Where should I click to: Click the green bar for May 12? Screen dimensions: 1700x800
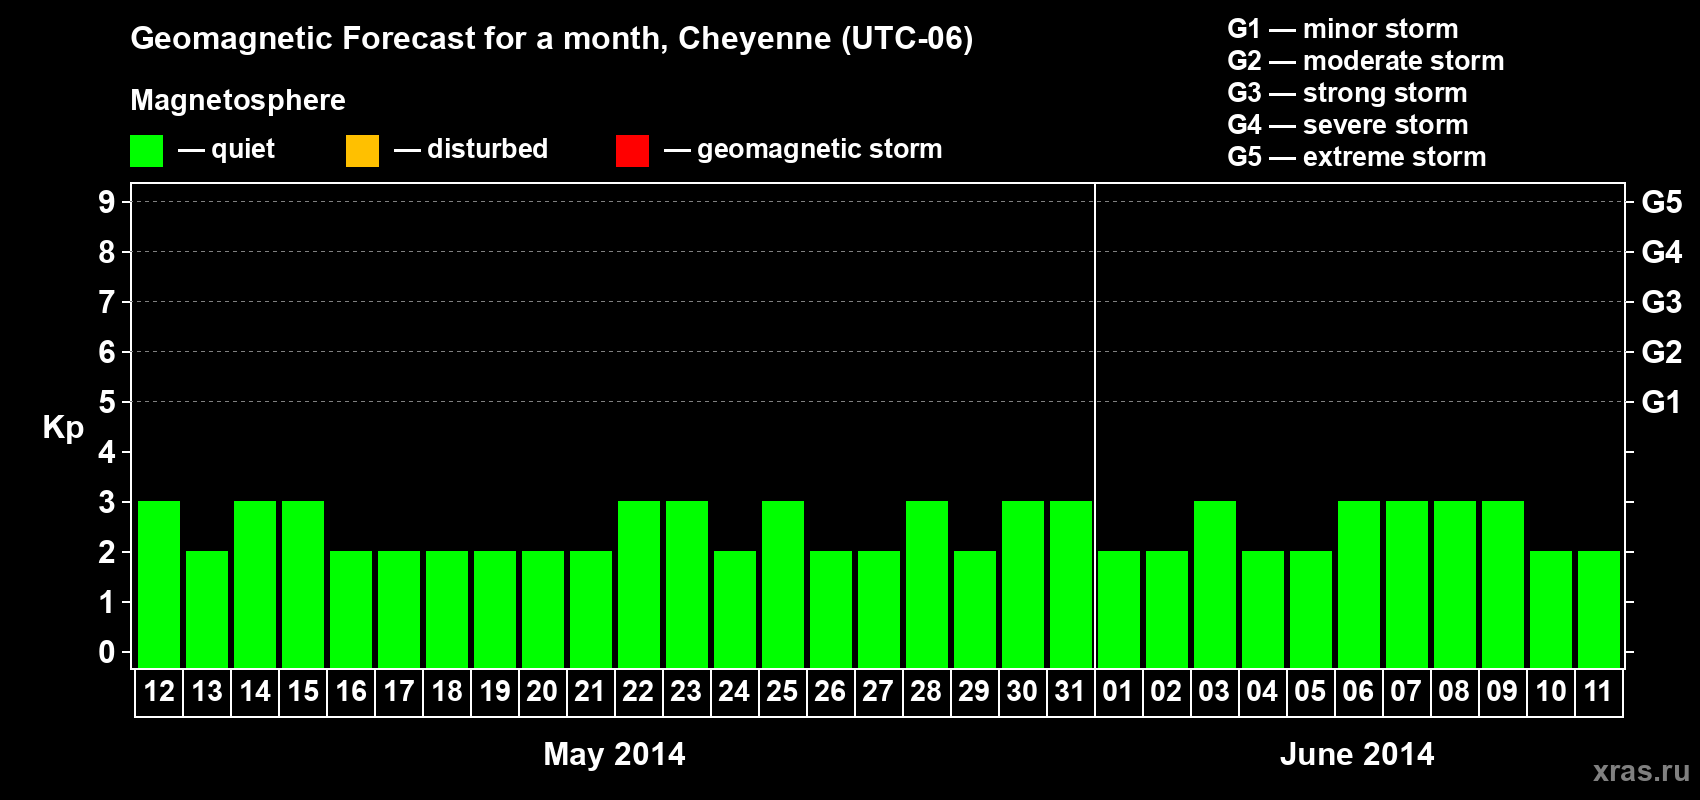tap(159, 584)
